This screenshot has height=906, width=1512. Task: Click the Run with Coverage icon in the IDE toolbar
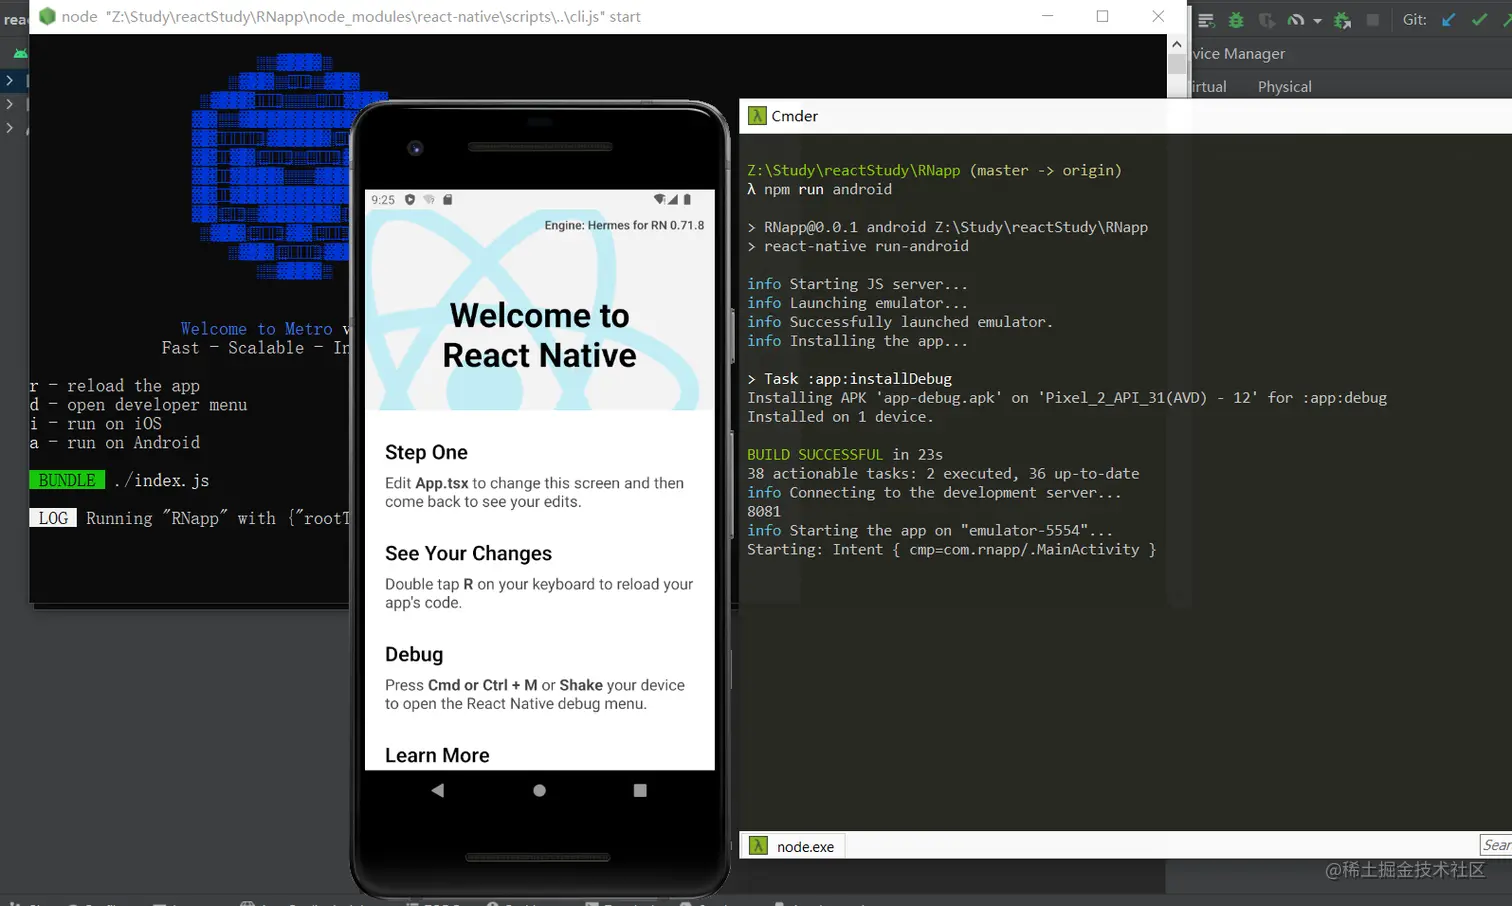(x=1267, y=20)
